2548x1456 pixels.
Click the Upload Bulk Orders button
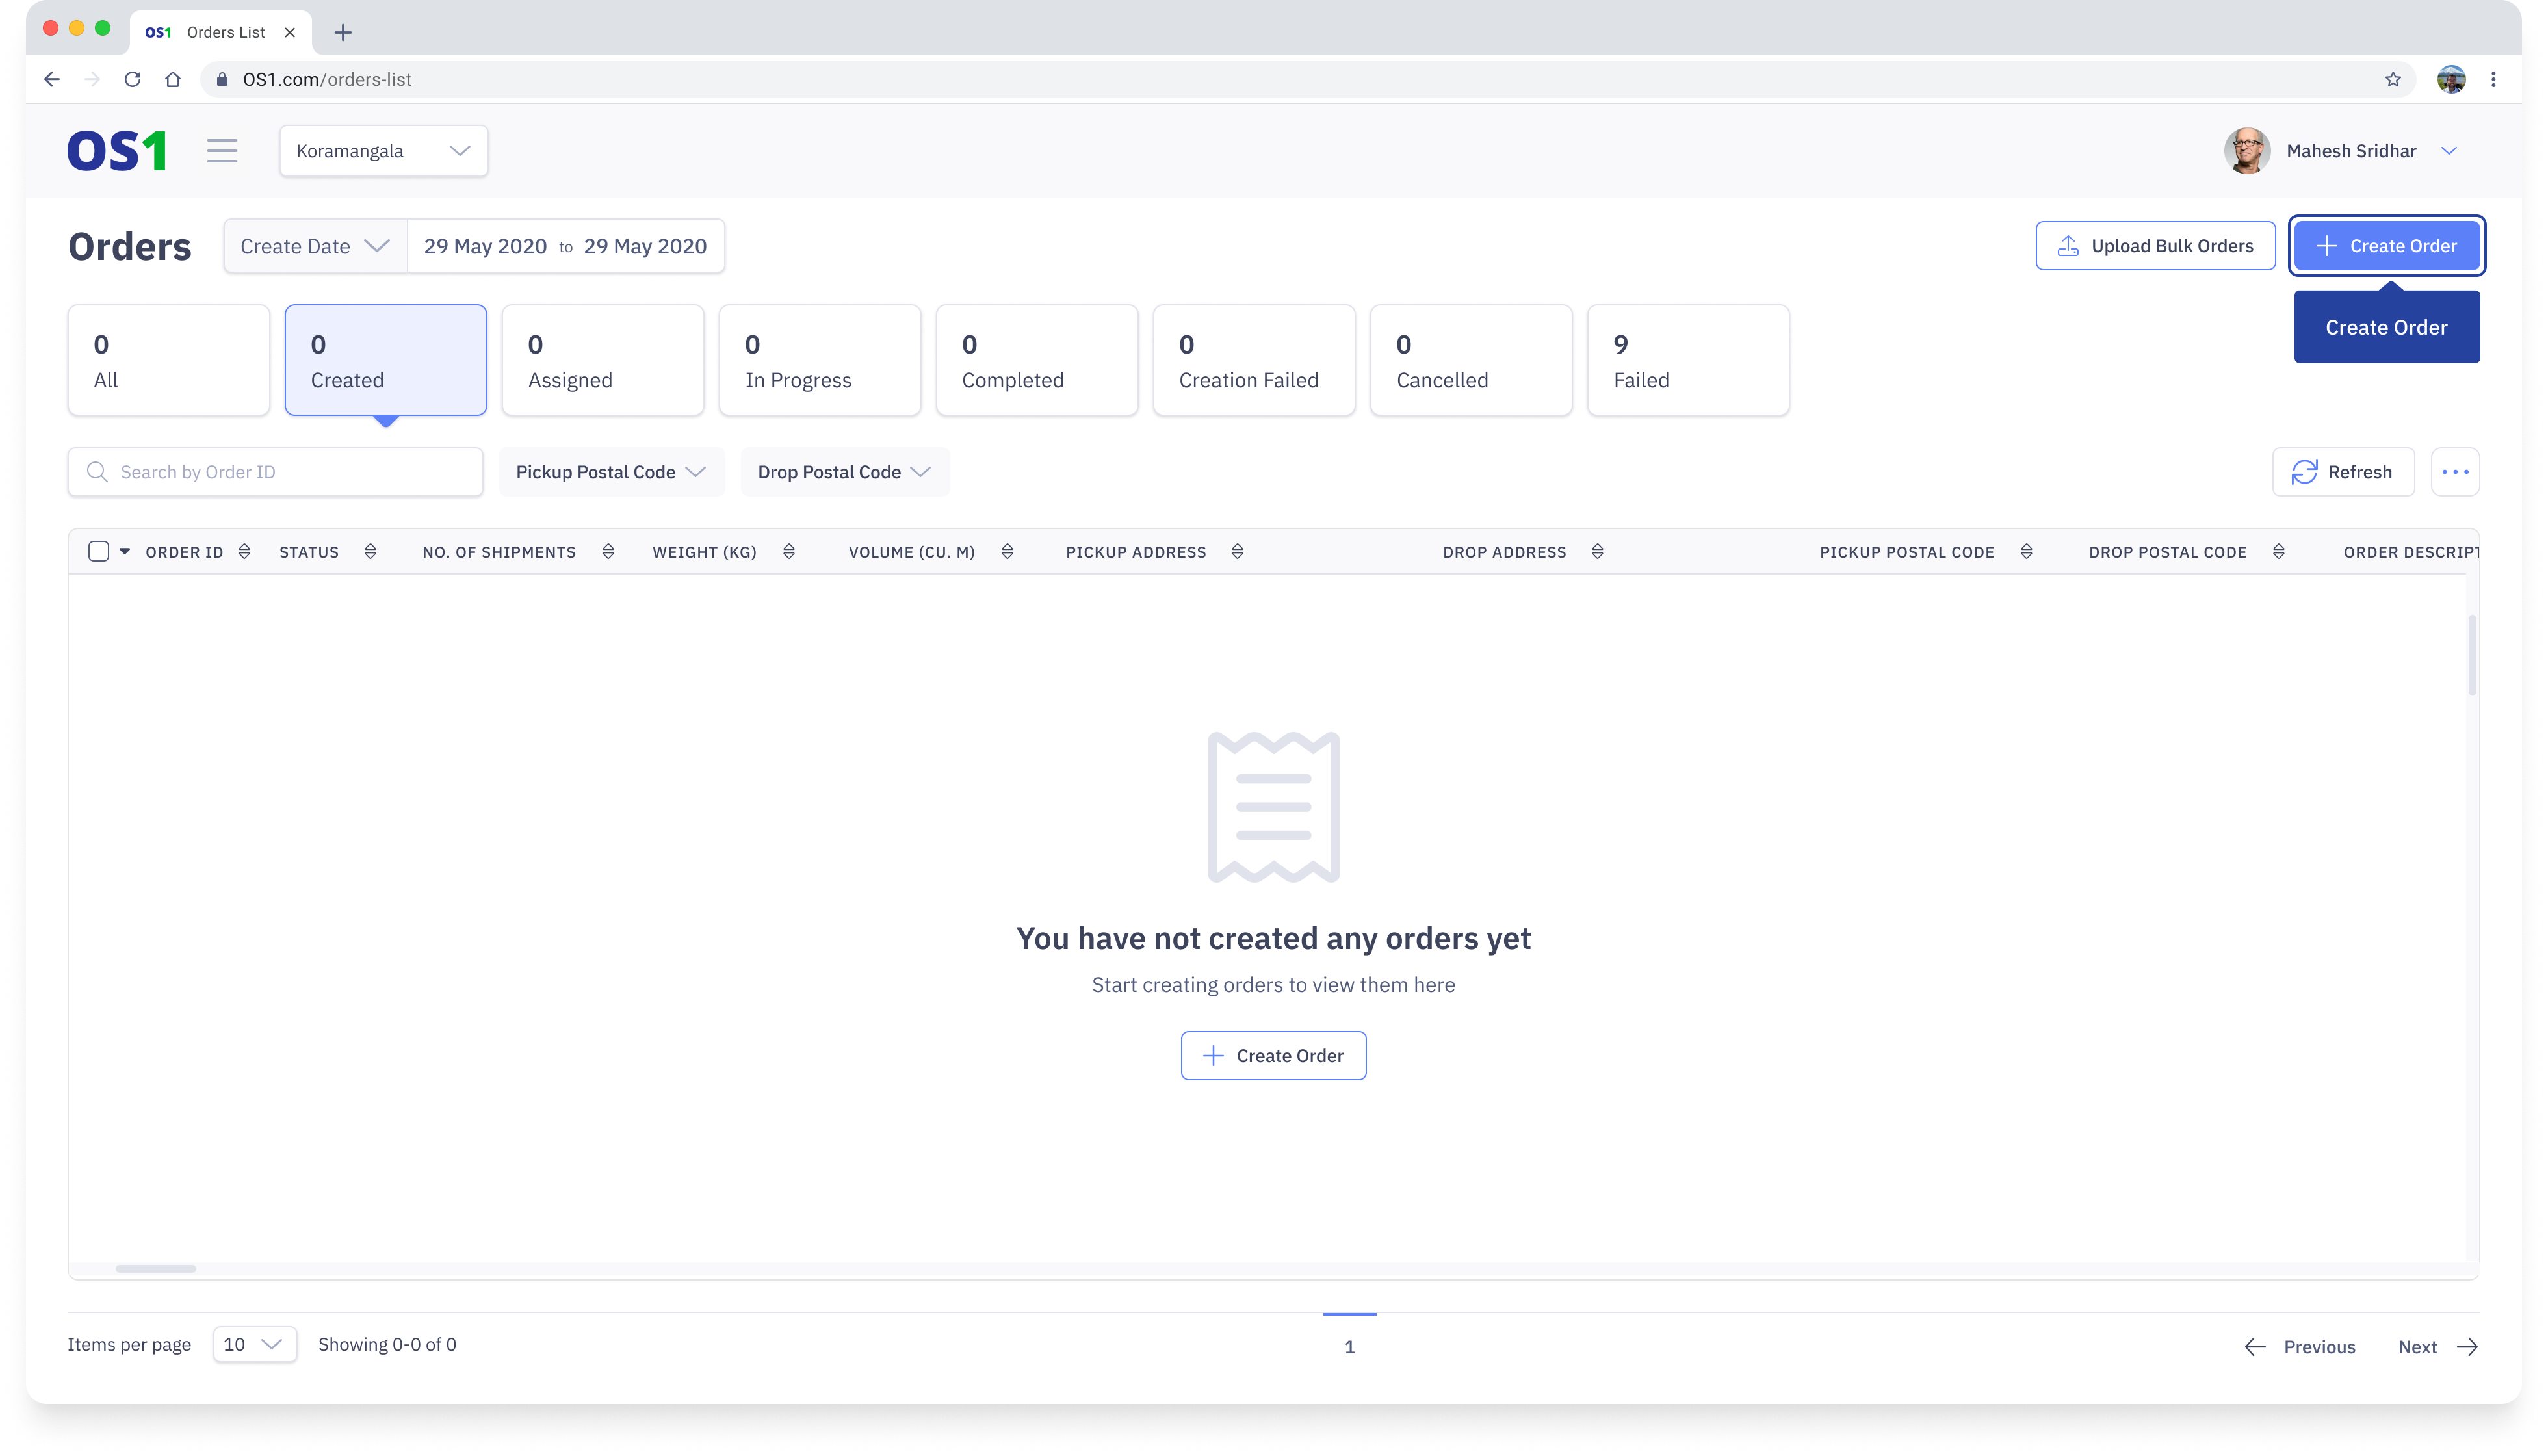(x=2155, y=246)
